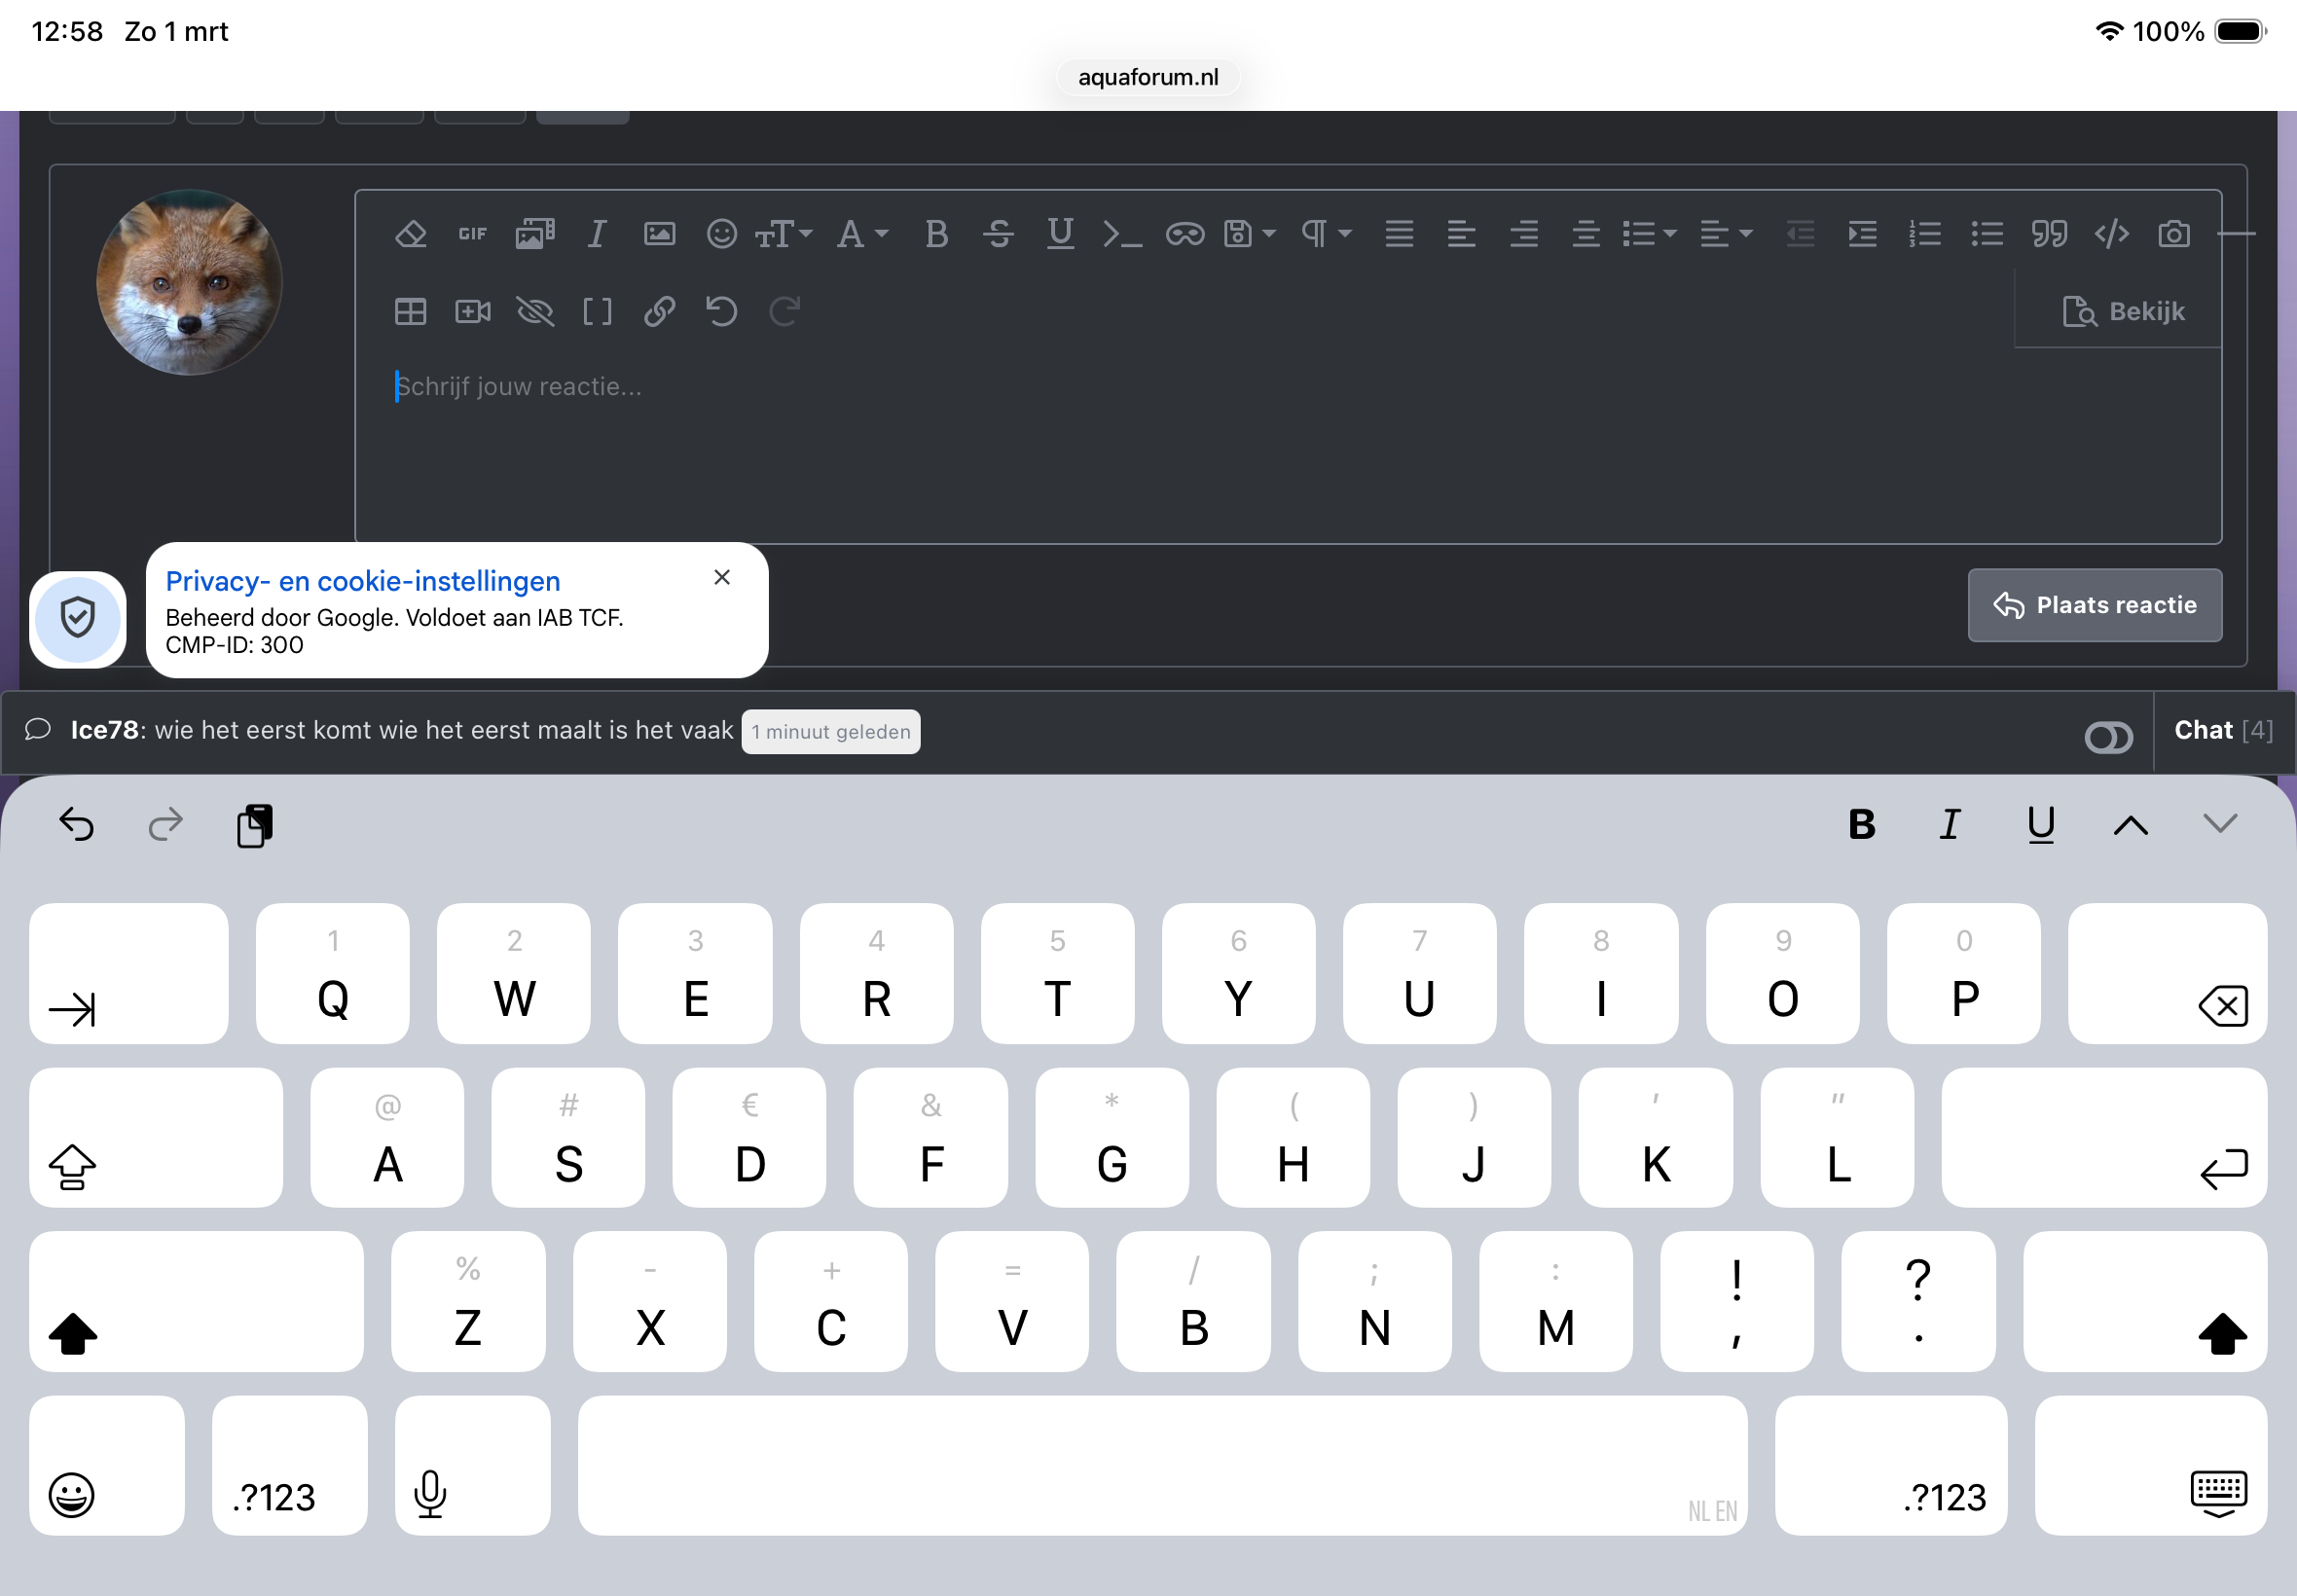Insert a quote block

2049,234
